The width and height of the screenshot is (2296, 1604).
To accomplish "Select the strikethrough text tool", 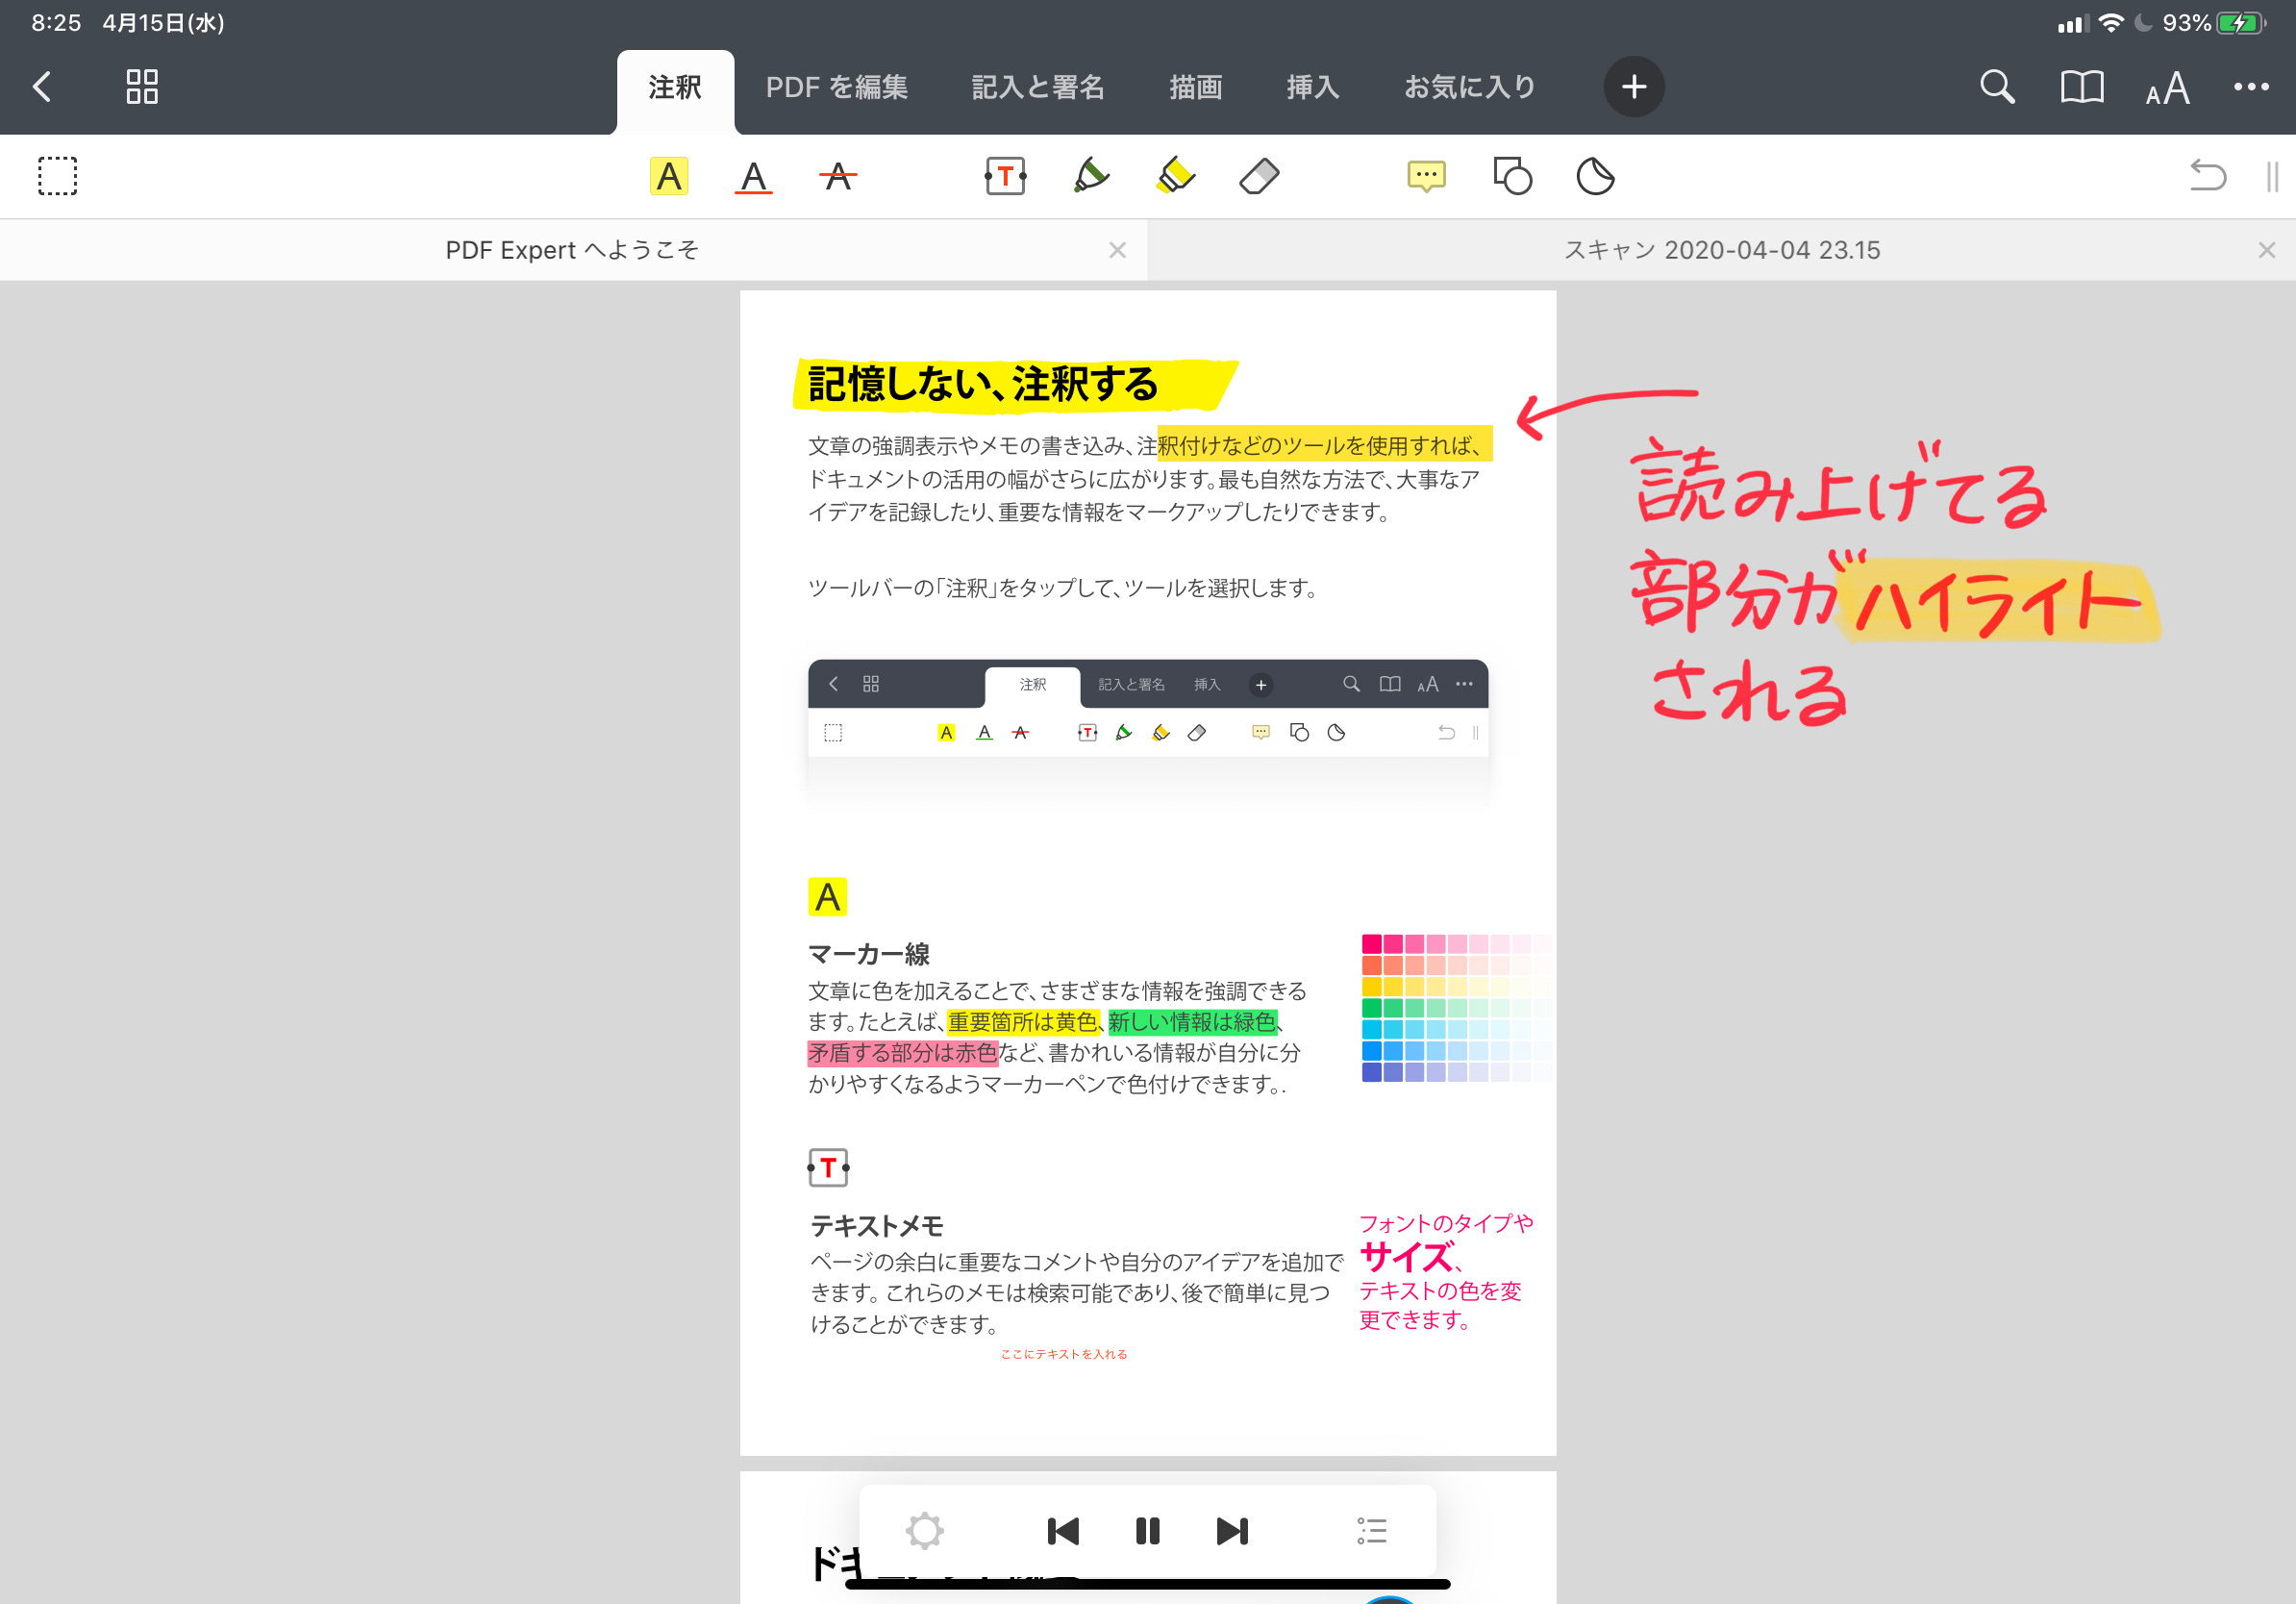I will 838,176.
